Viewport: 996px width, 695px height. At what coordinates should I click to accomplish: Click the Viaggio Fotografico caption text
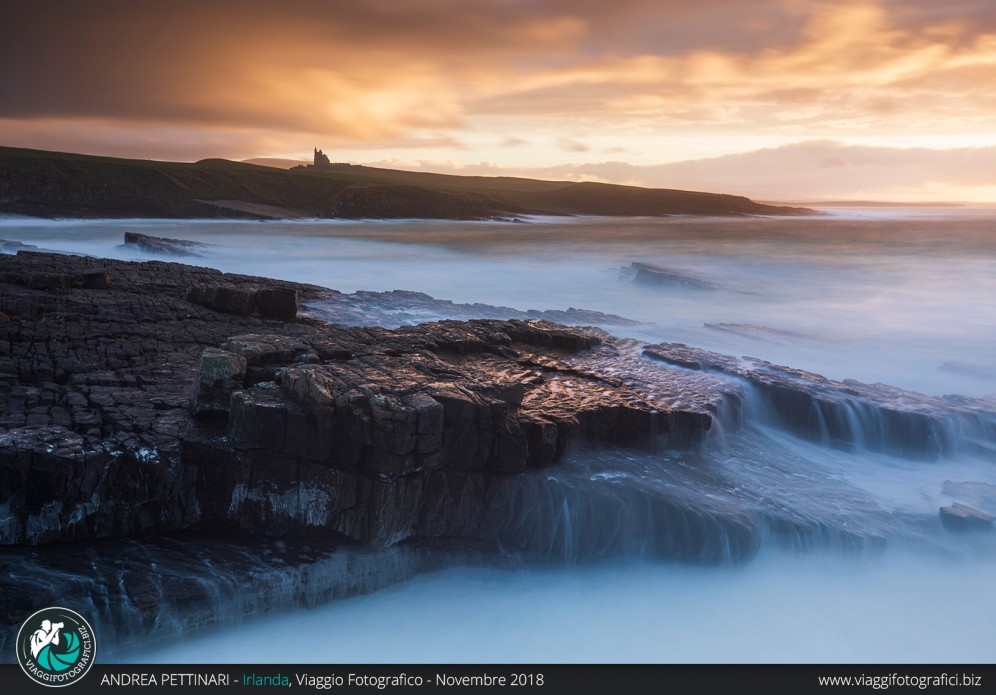[x=359, y=680]
